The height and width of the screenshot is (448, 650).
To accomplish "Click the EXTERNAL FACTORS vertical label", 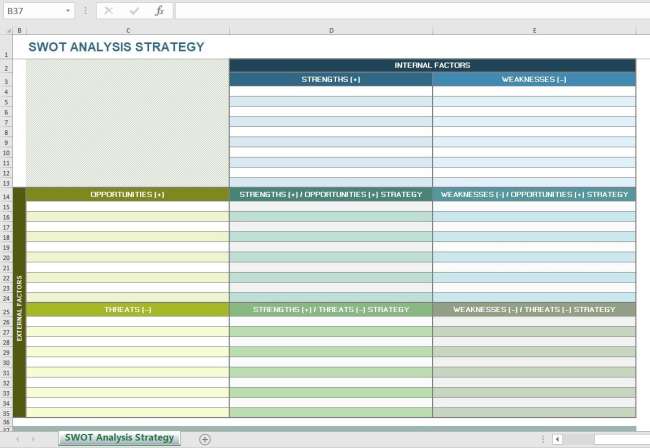I will pyautogui.click(x=19, y=308).
